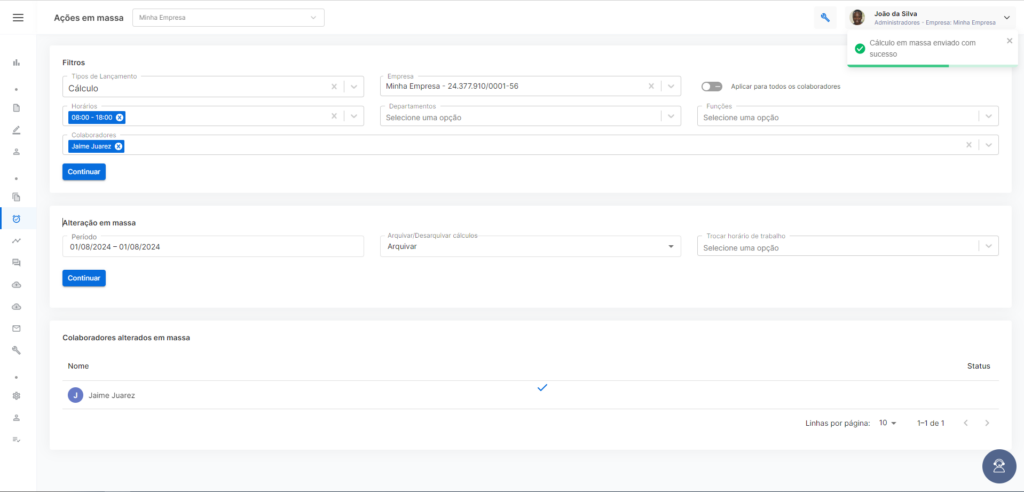
Task: Open the stacked copy files sidebar icon
Action: (x=16, y=197)
